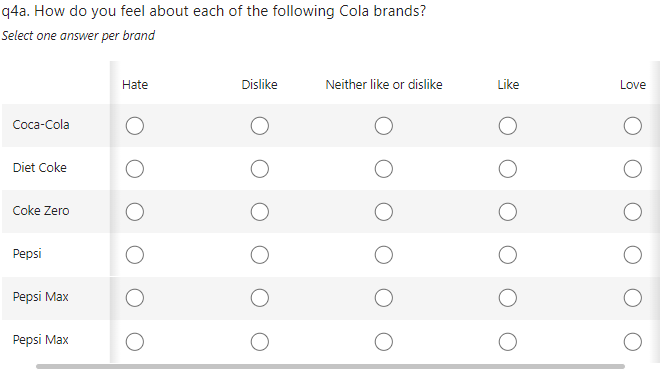This screenshot has height=373, width=672.
Task: Select Hate for Pepsi
Action: coord(135,255)
